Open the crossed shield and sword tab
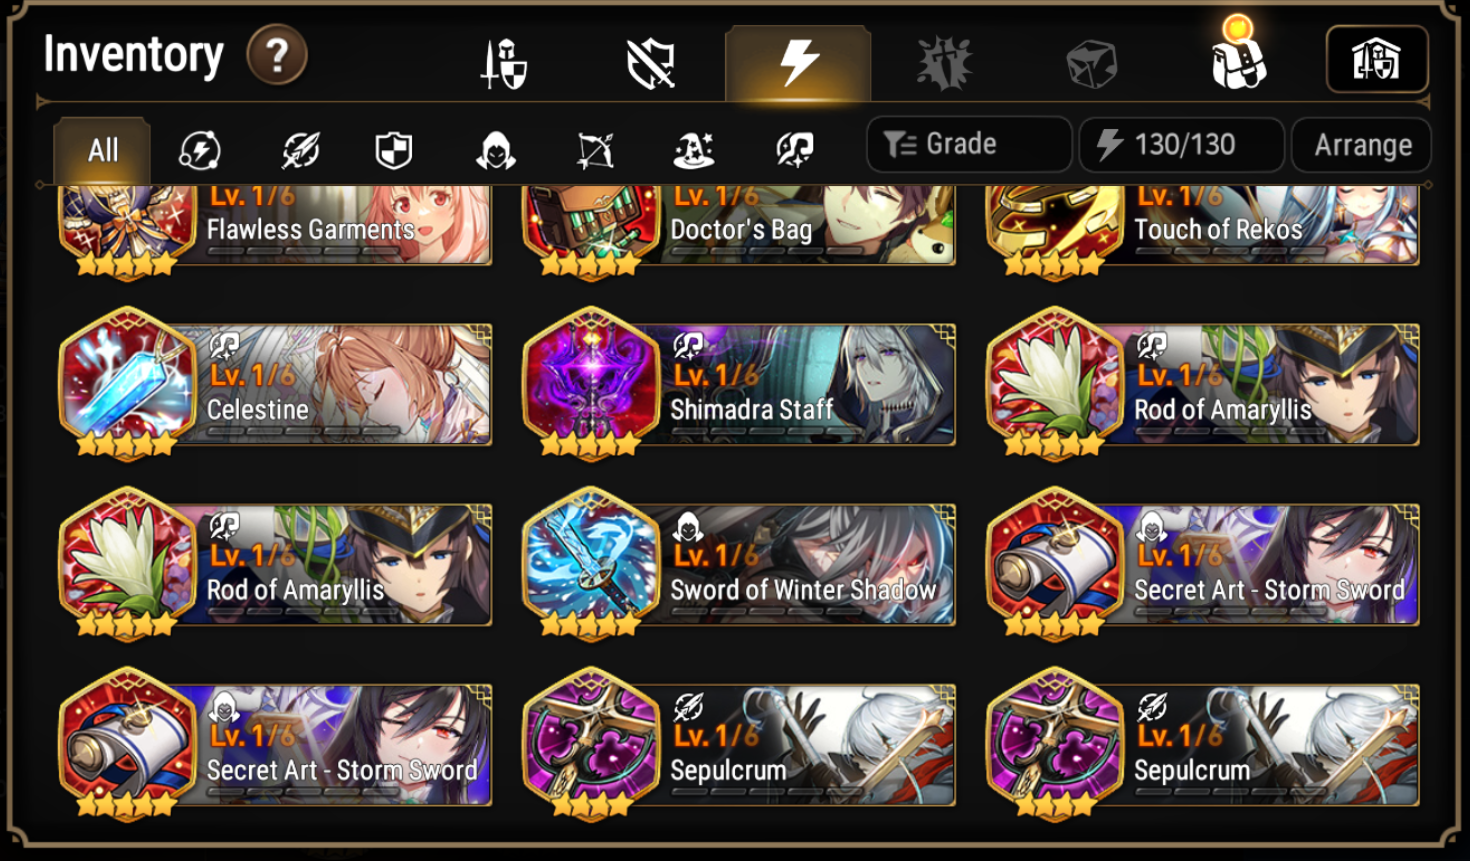Screen dimensions: 1470x861 click(x=651, y=64)
